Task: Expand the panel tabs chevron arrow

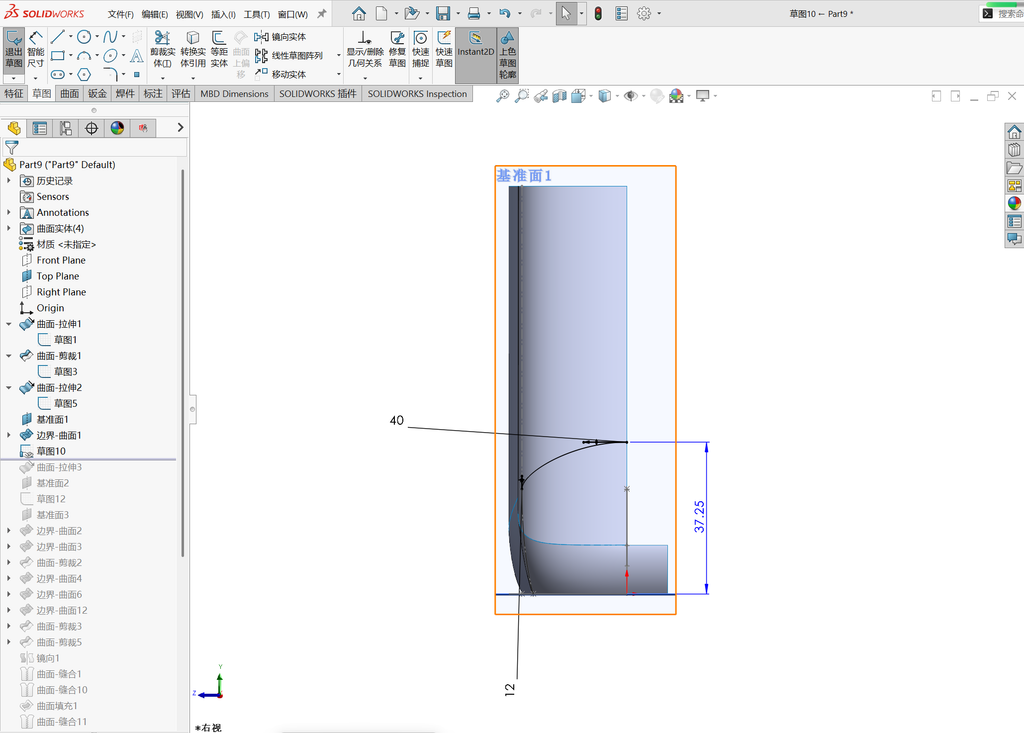Action: 180,127
